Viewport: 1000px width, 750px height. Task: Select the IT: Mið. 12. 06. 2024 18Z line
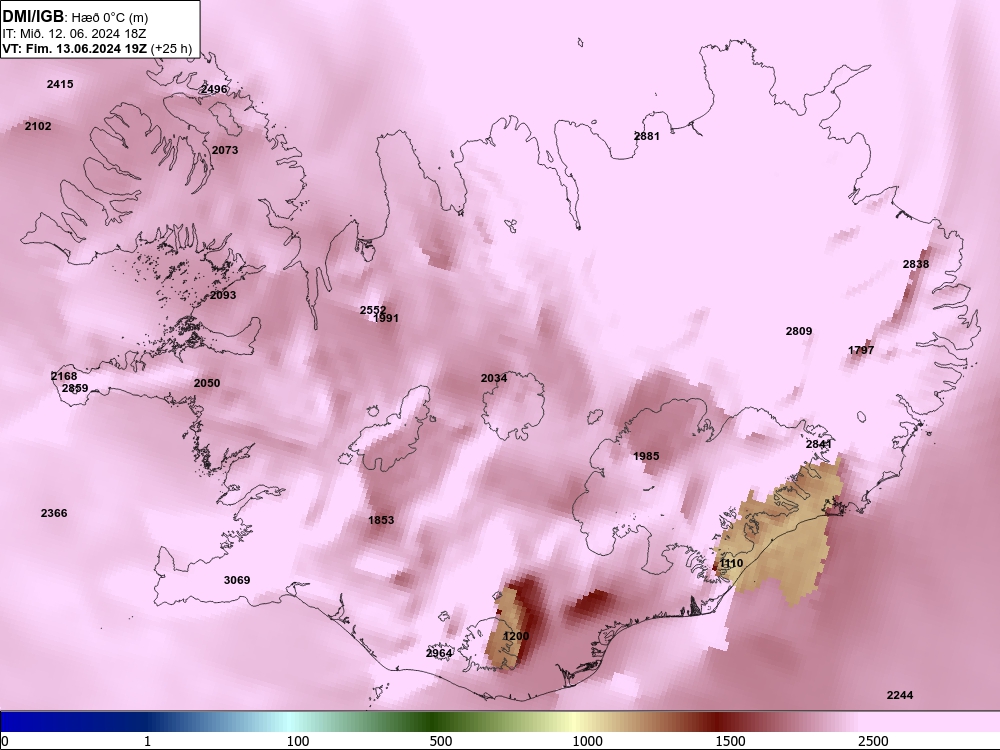(x=74, y=34)
